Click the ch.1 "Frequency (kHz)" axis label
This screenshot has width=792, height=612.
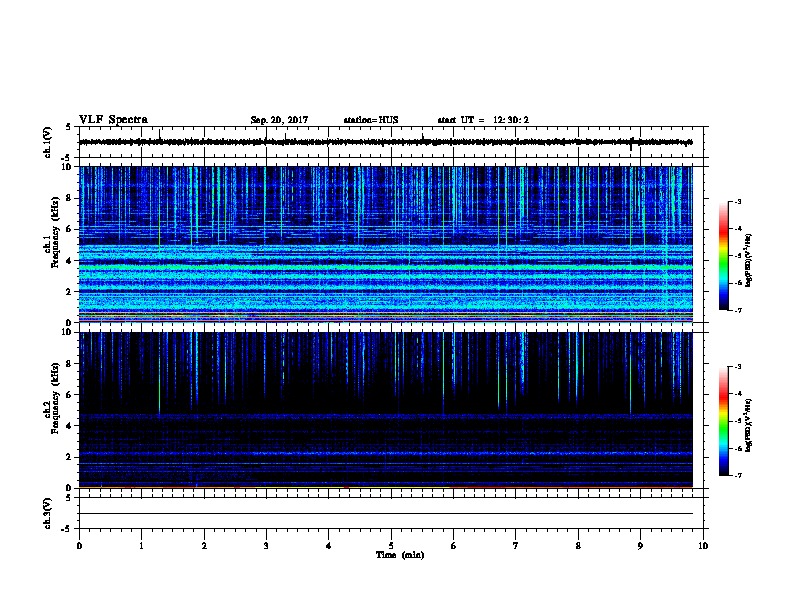click(x=55, y=232)
